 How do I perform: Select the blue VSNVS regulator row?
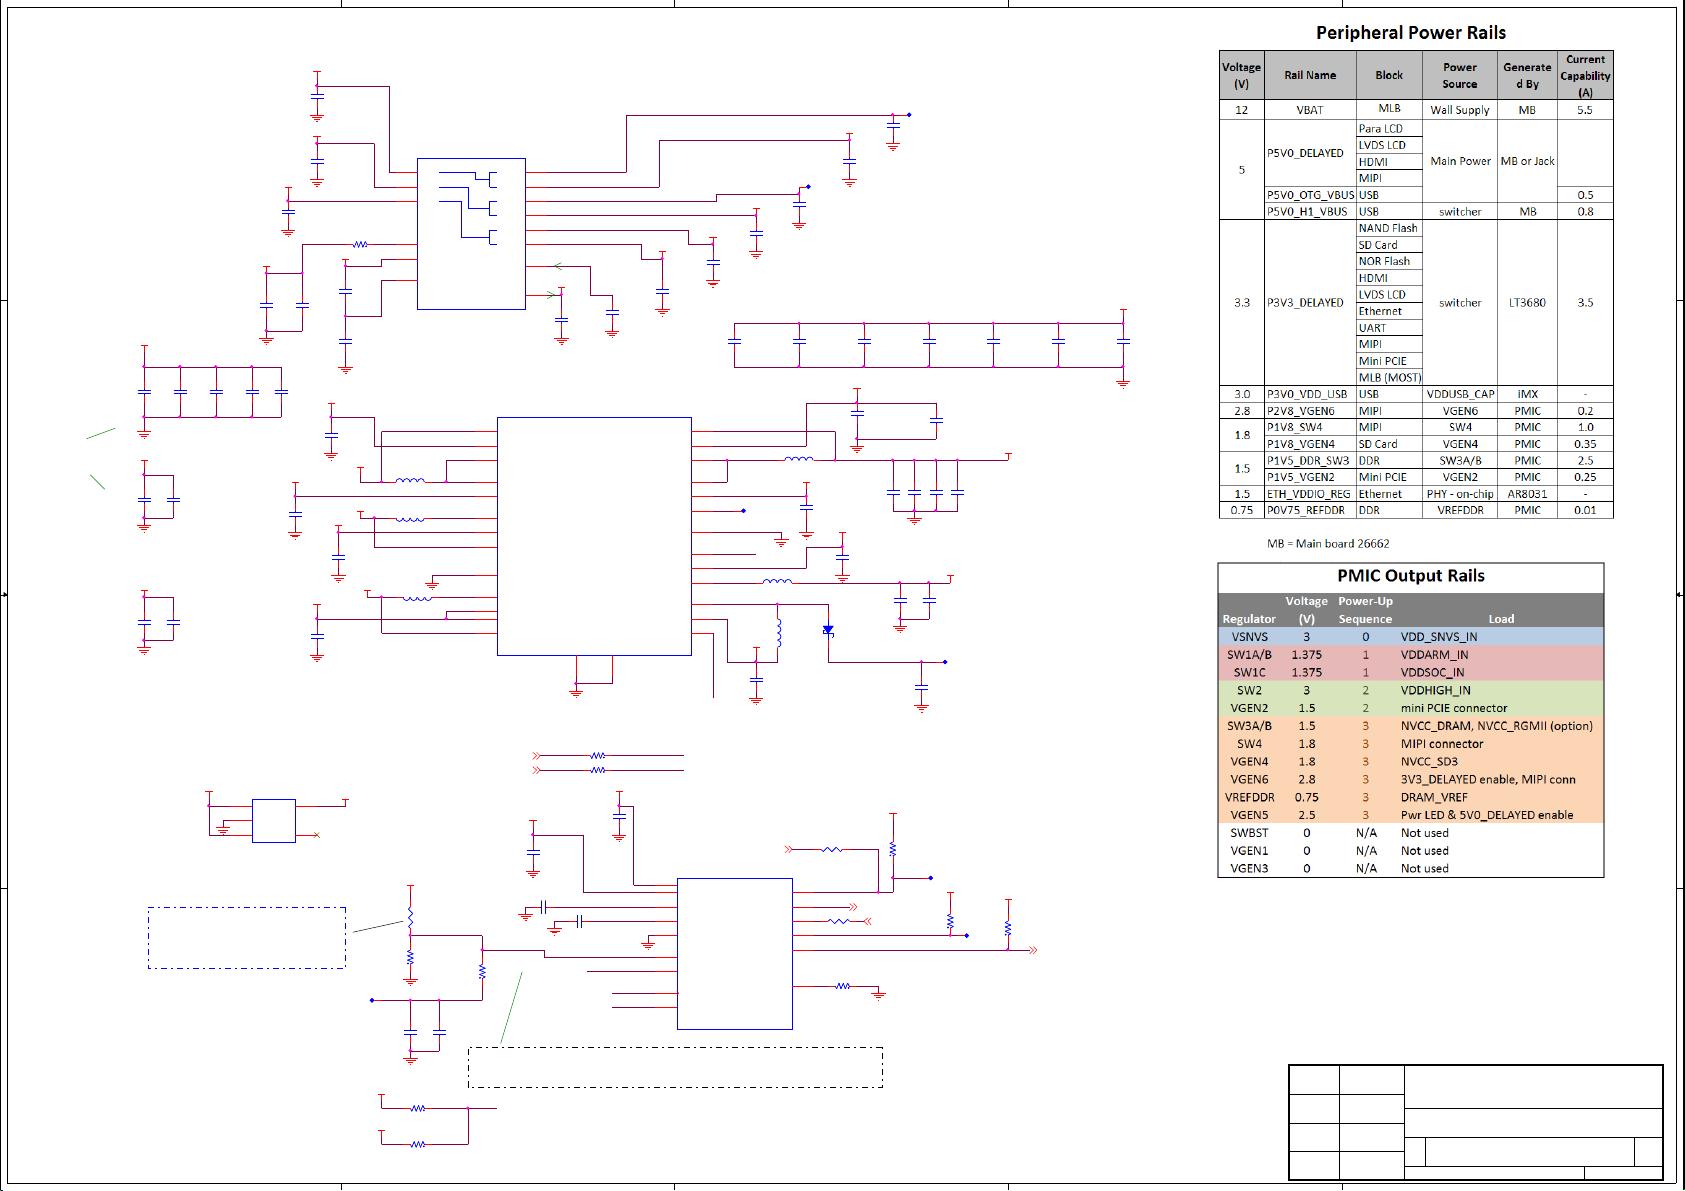[x=1410, y=637]
